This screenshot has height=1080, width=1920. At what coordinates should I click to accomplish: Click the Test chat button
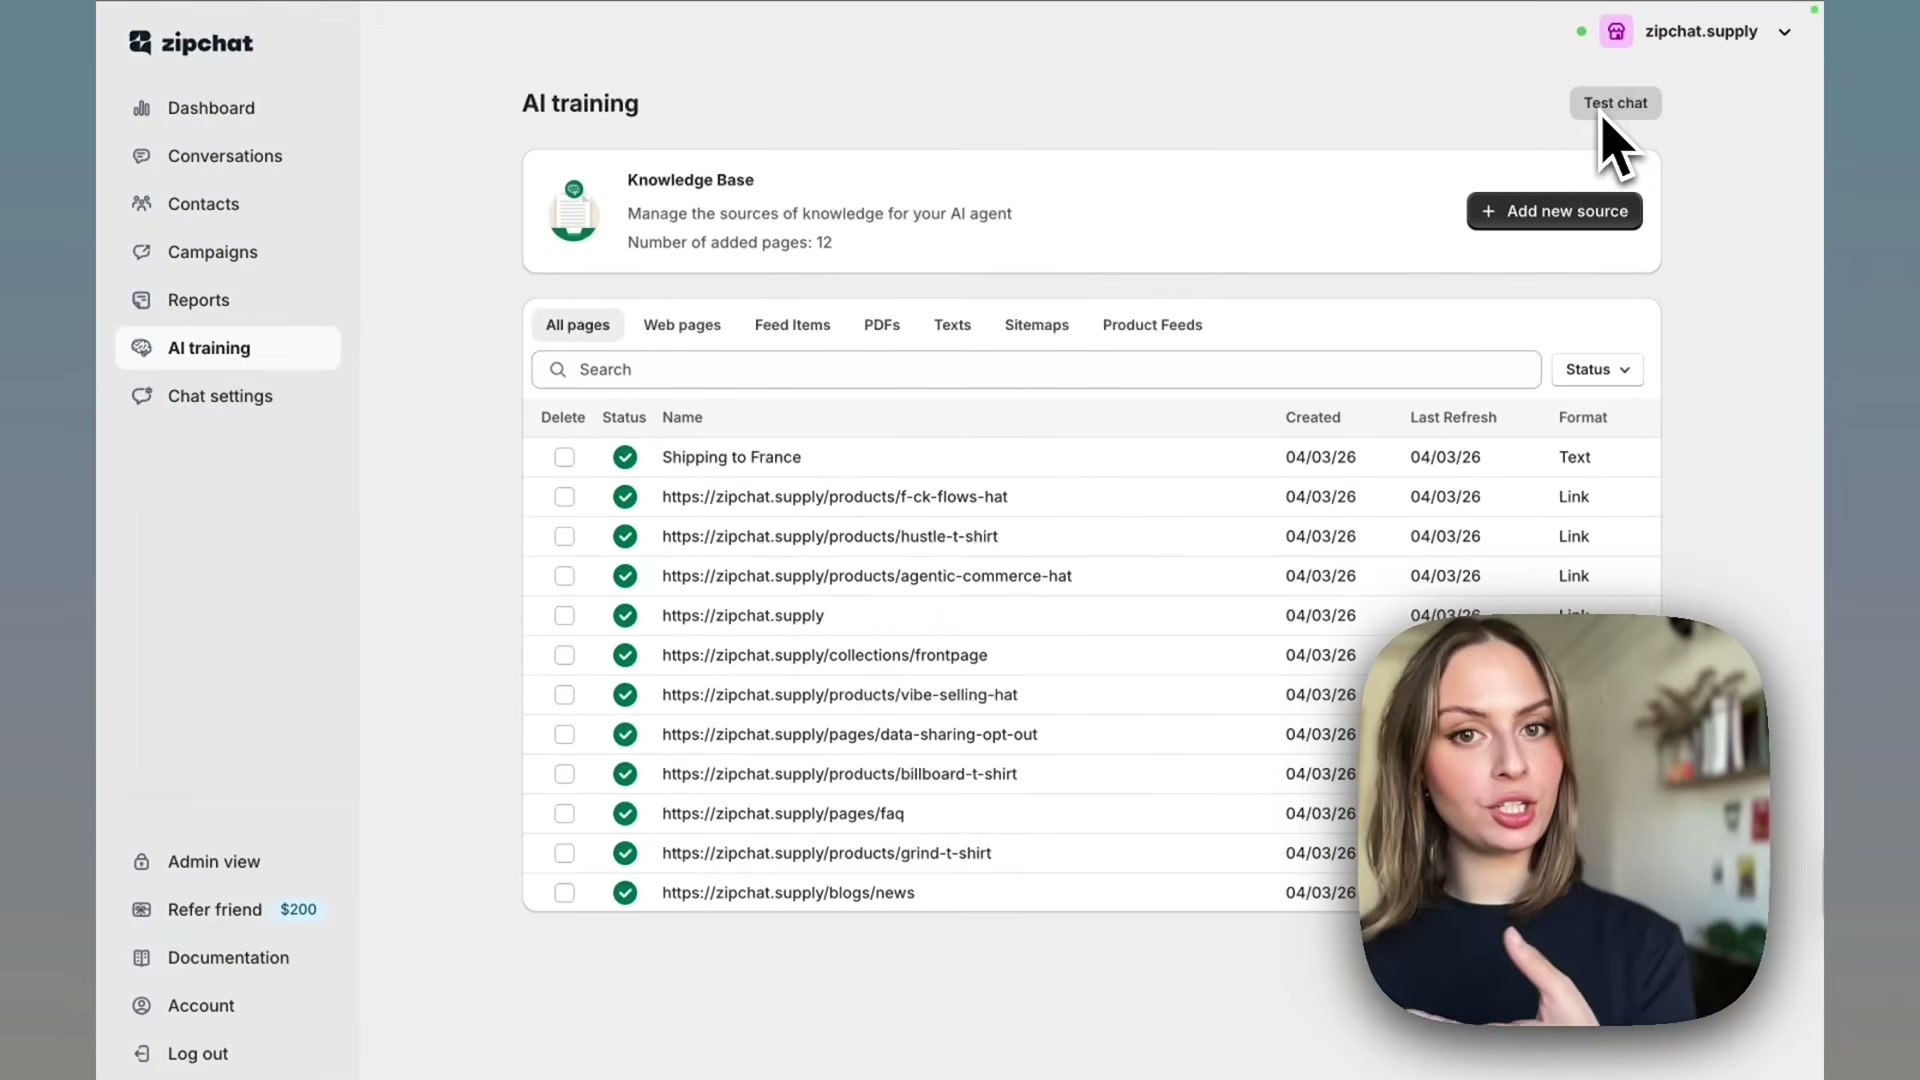point(1615,103)
